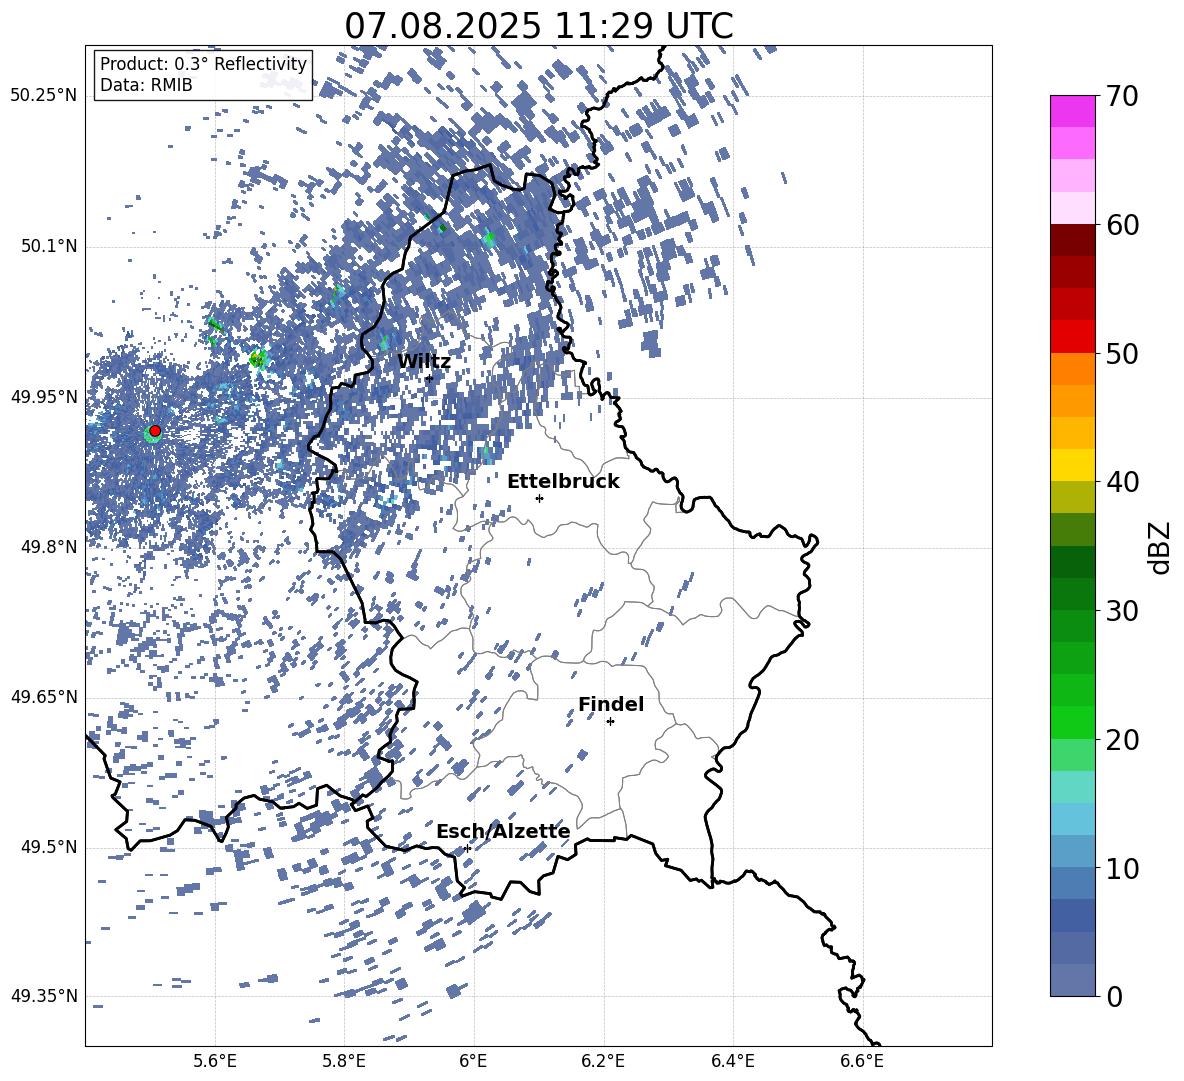Click the red radar location dot
Image resolution: width=1184 pixels, height=1081 pixels.
click(x=155, y=431)
